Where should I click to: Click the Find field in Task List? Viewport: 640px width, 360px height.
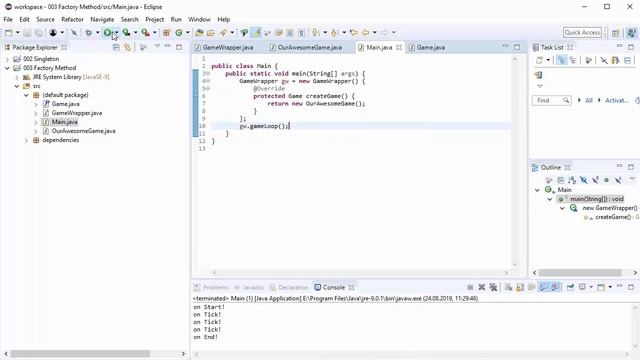[x=551, y=100]
